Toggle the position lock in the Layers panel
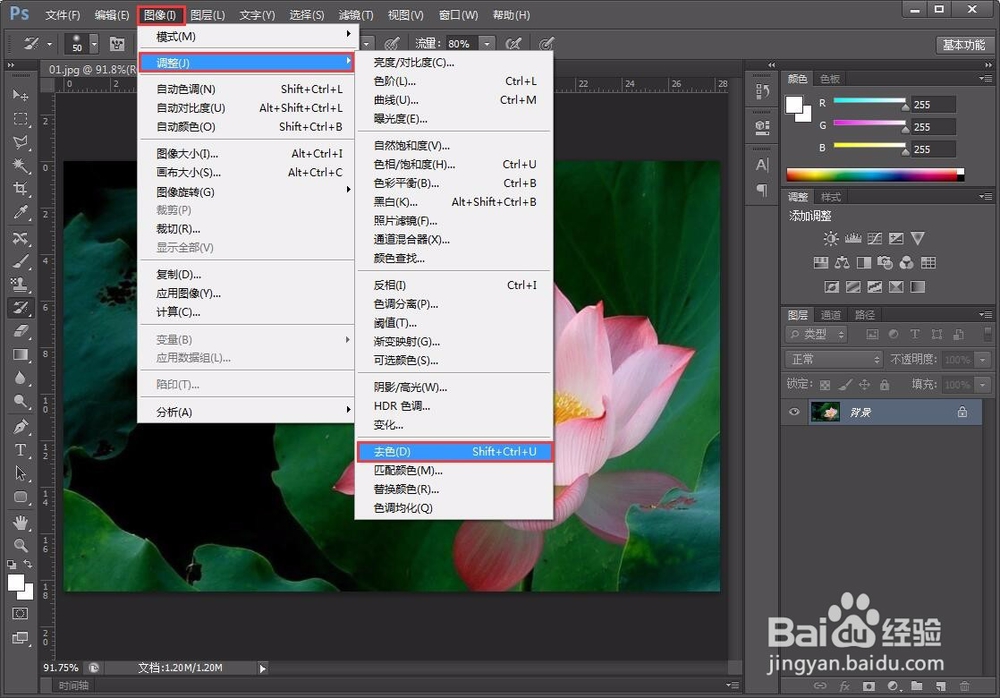This screenshot has height=698, width=1000. [865, 385]
